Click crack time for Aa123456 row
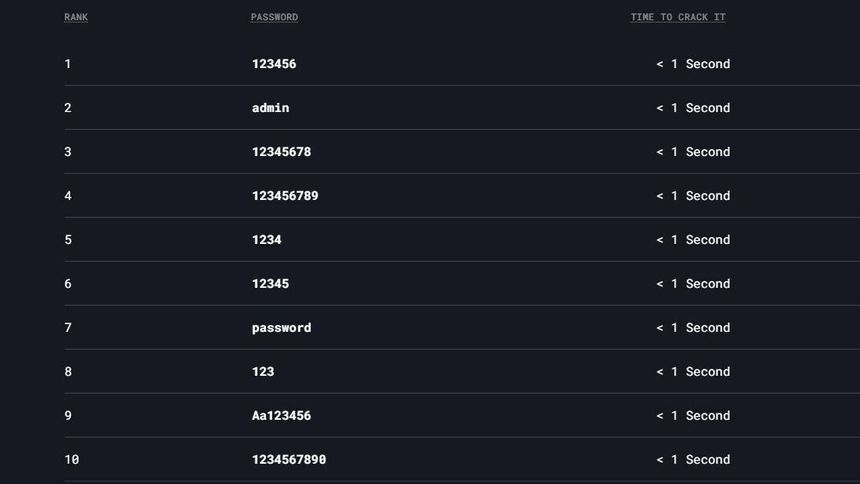Screen dimensions: 860x484 (x=693, y=415)
